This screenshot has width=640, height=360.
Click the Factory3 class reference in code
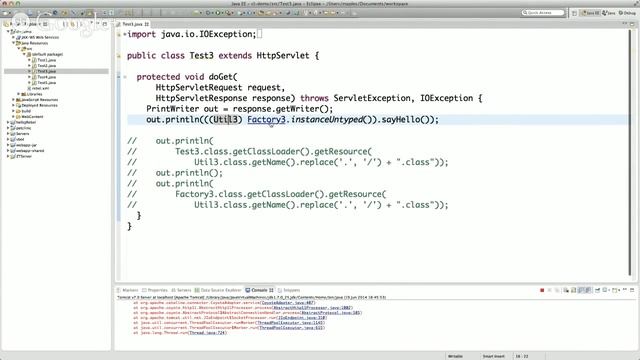[267, 120]
